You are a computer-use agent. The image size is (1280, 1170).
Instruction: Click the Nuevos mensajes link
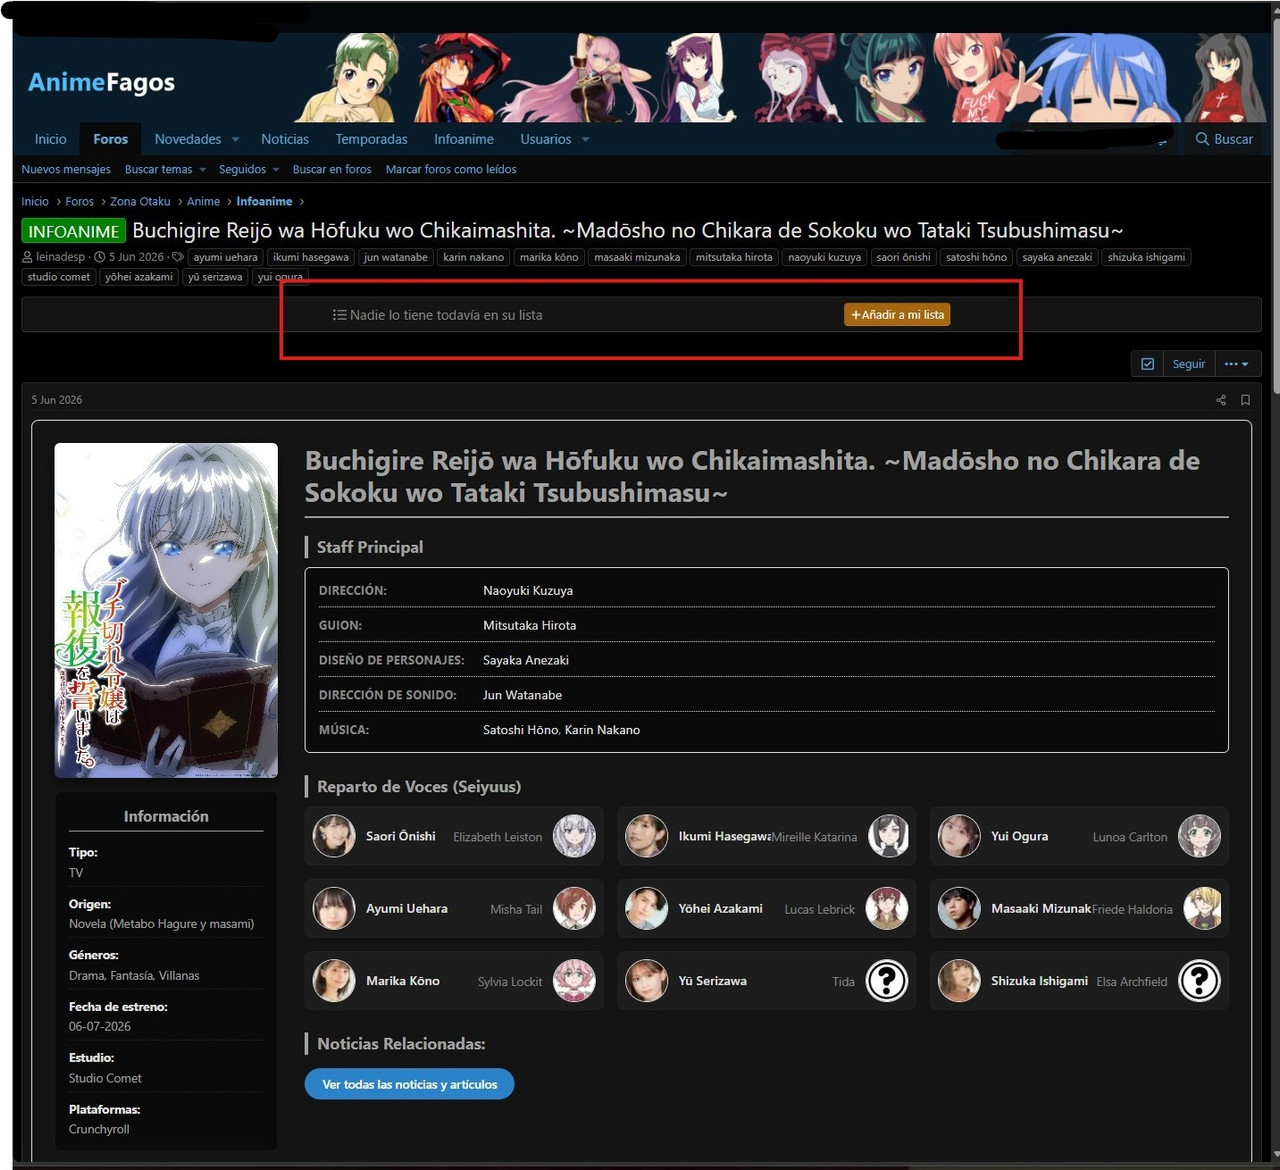click(66, 169)
